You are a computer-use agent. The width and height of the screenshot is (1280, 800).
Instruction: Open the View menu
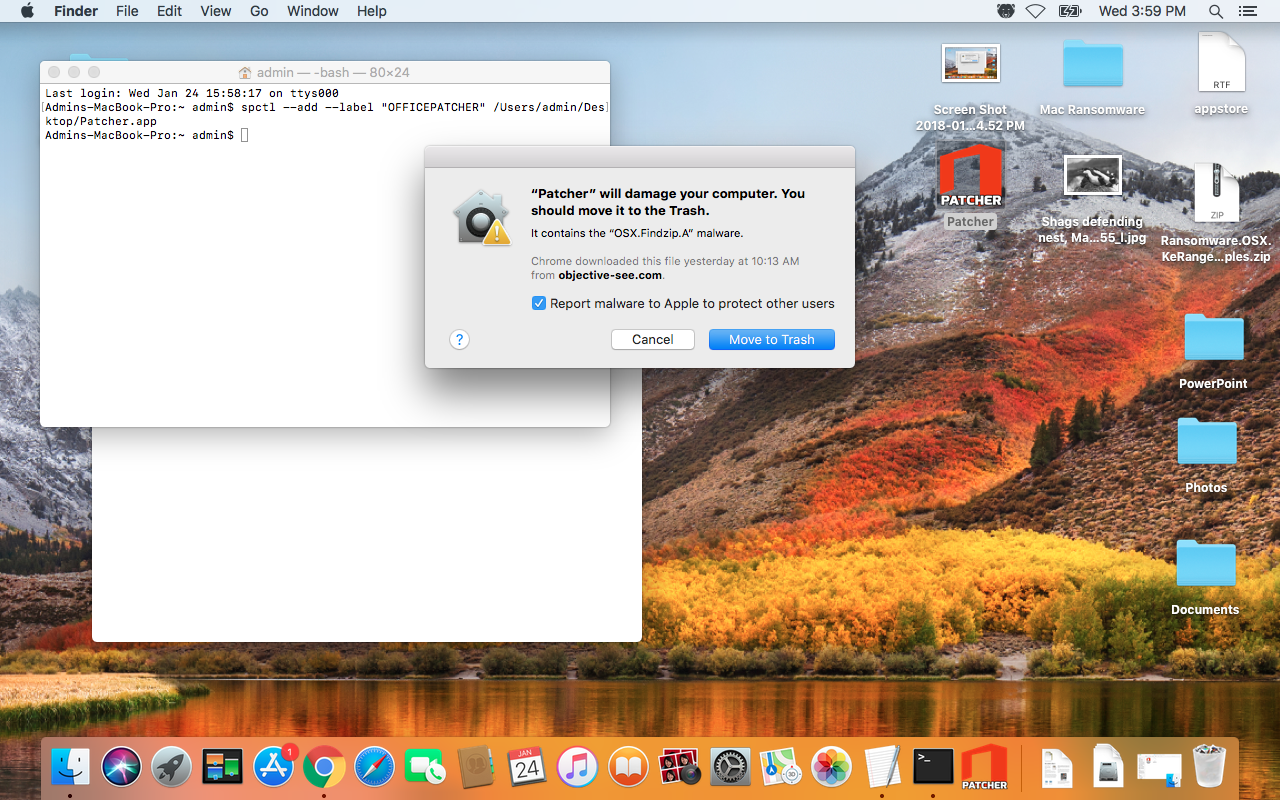[x=216, y=11]
